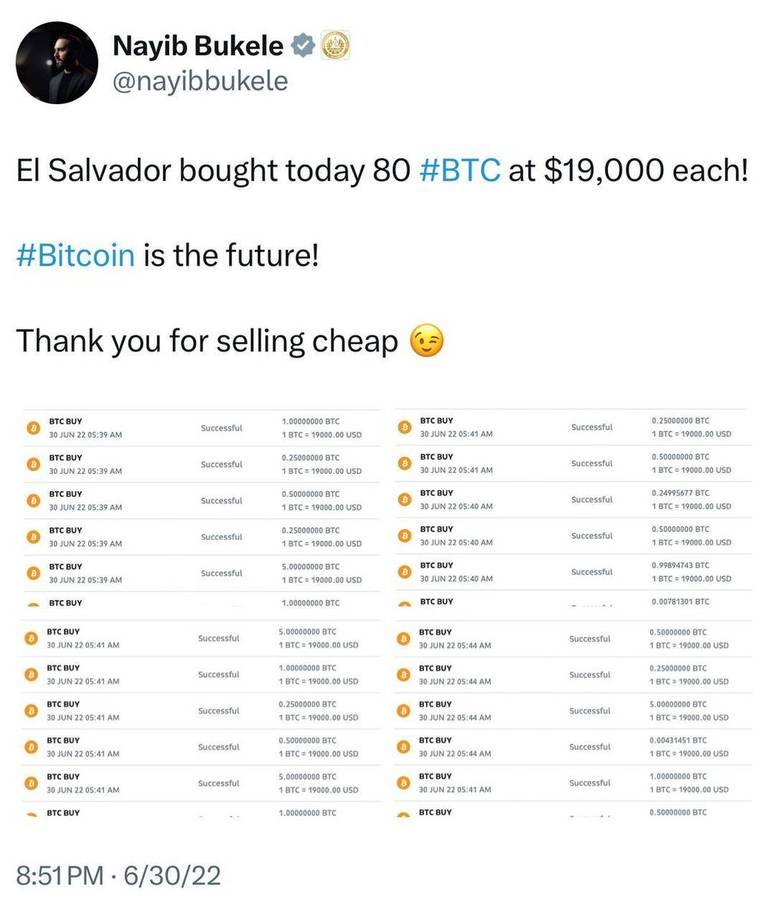Open the #Bitcoin hashtag link
The image size is (768, 919).
[x=76, y=256]
